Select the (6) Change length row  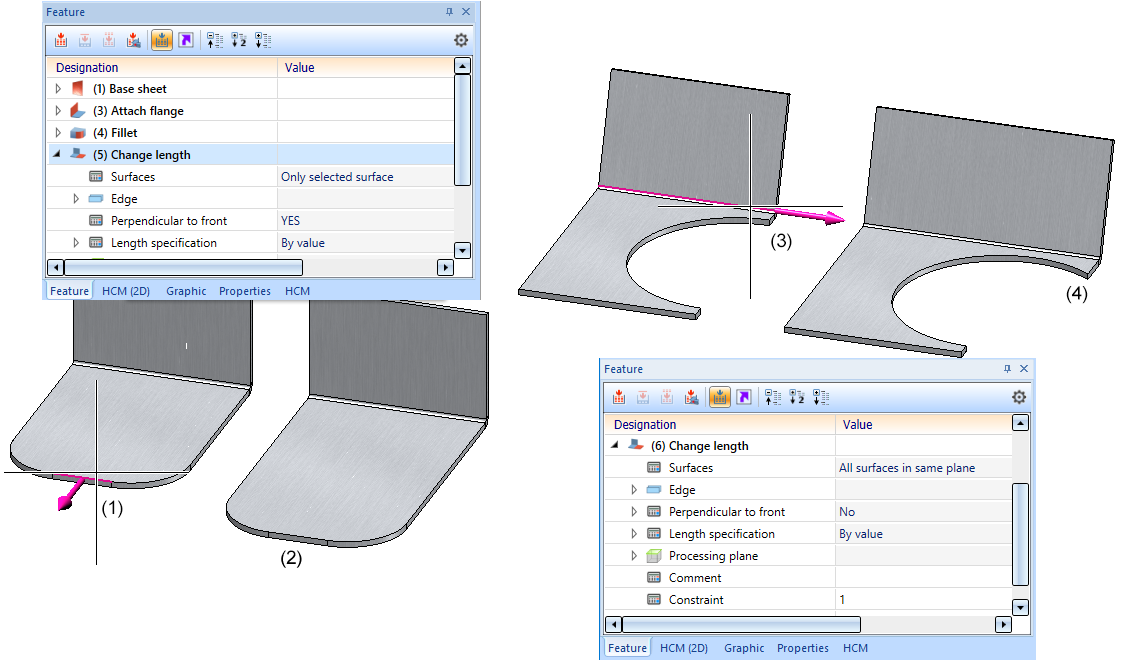(809, 446)
